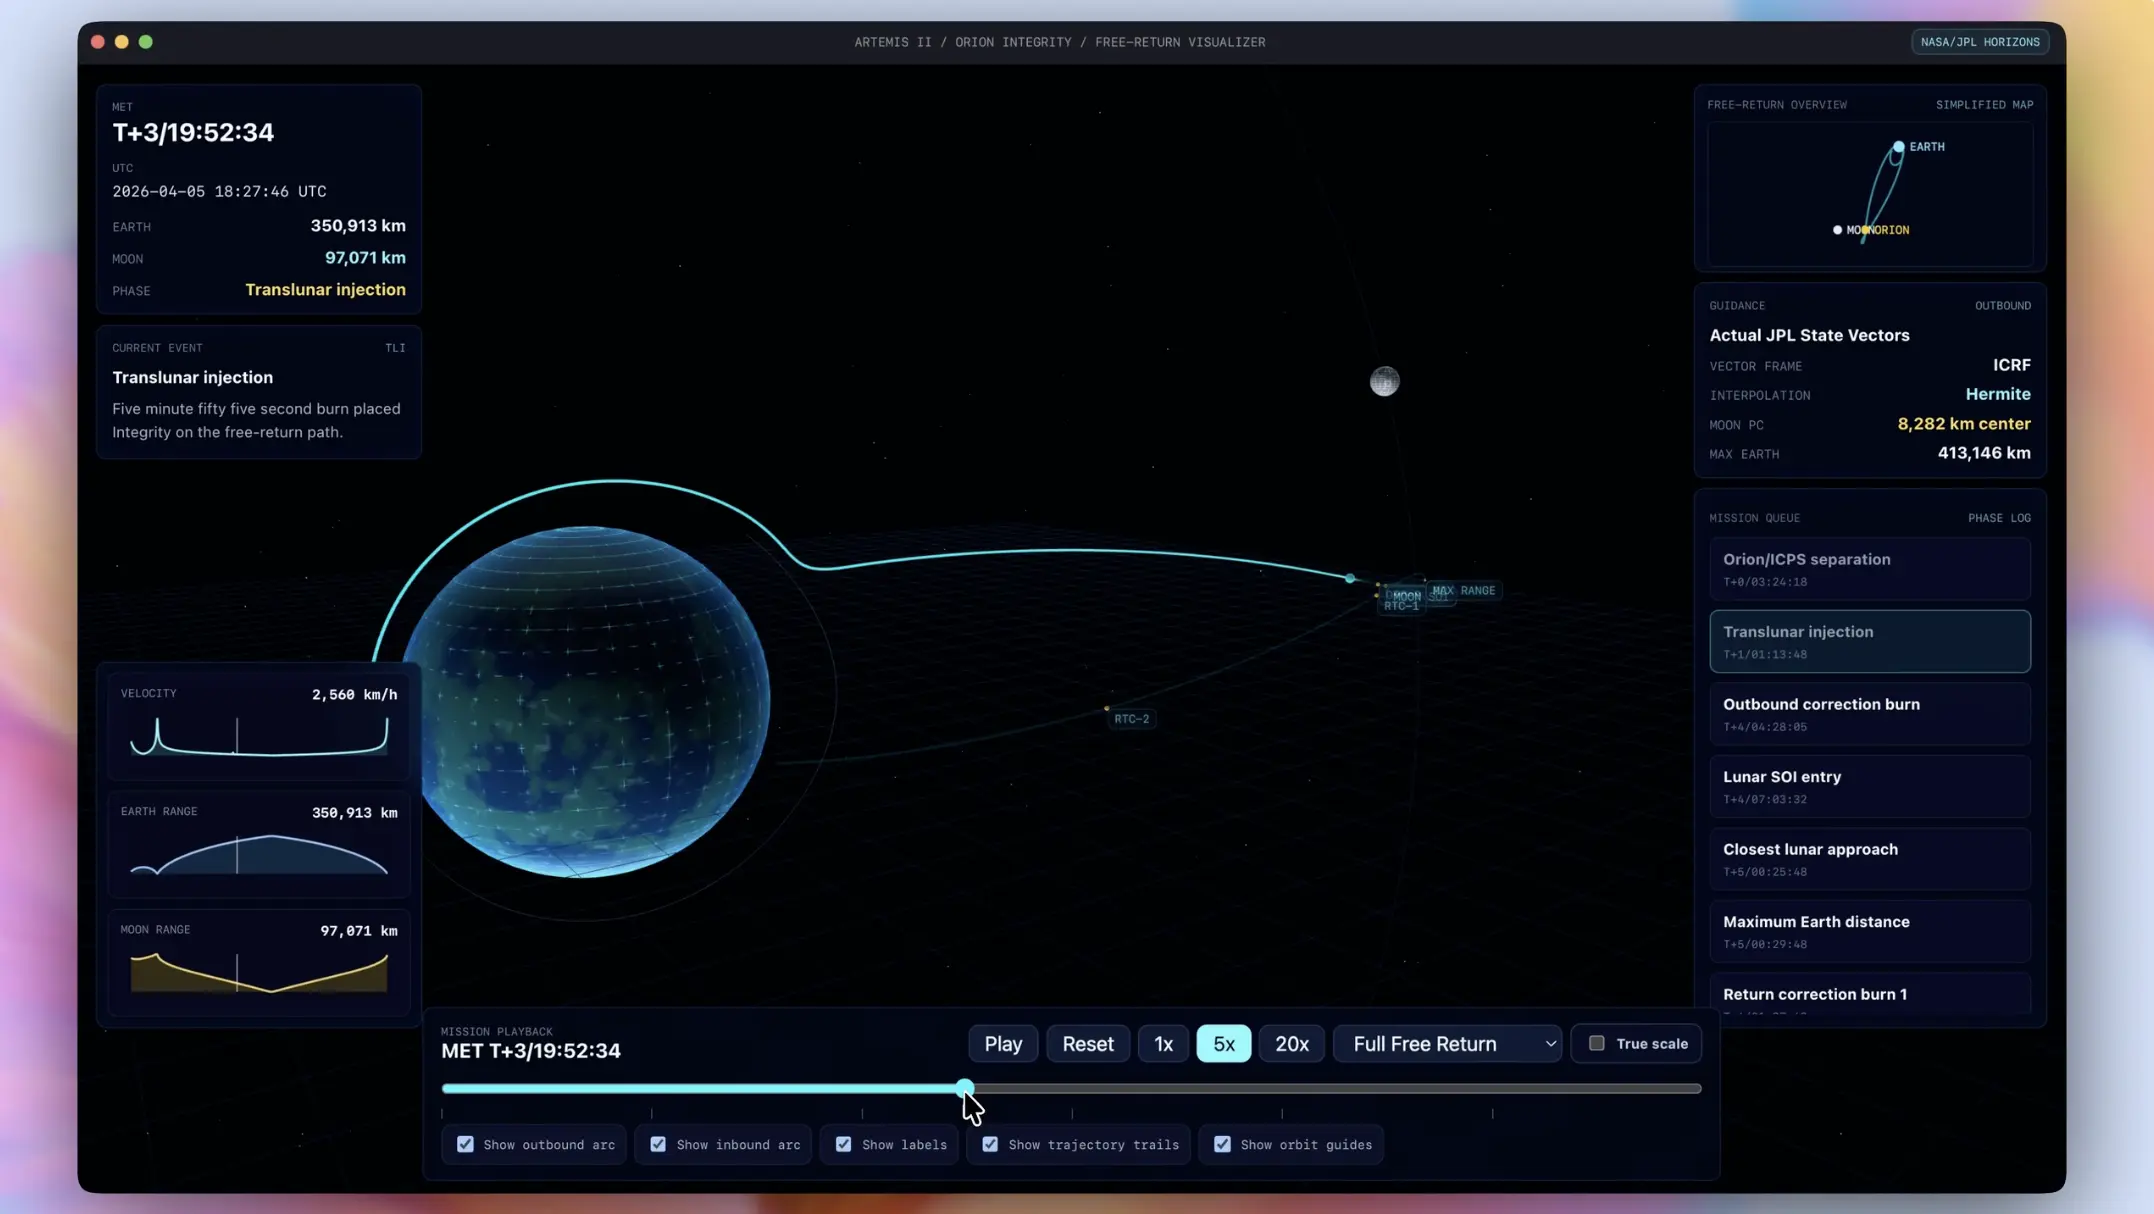The height and width of the screenshot is (1214, 2154).
Task: Click the RTC-1 trajectory label
Action: coord(1401,607)
